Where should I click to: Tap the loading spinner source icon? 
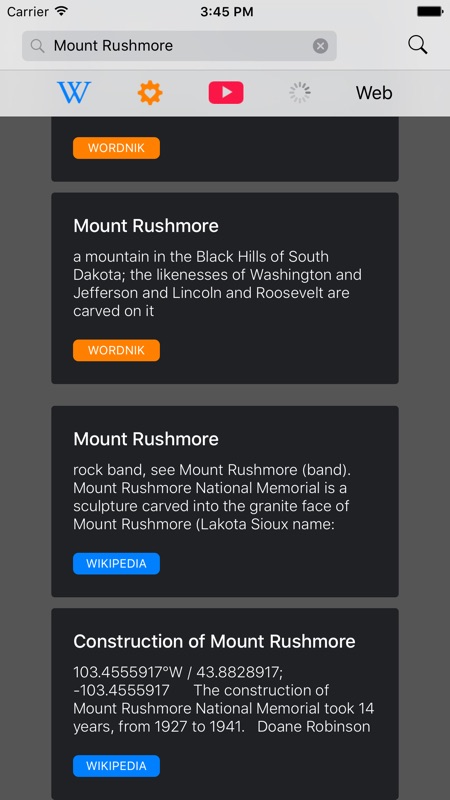(x=300, y=93)
